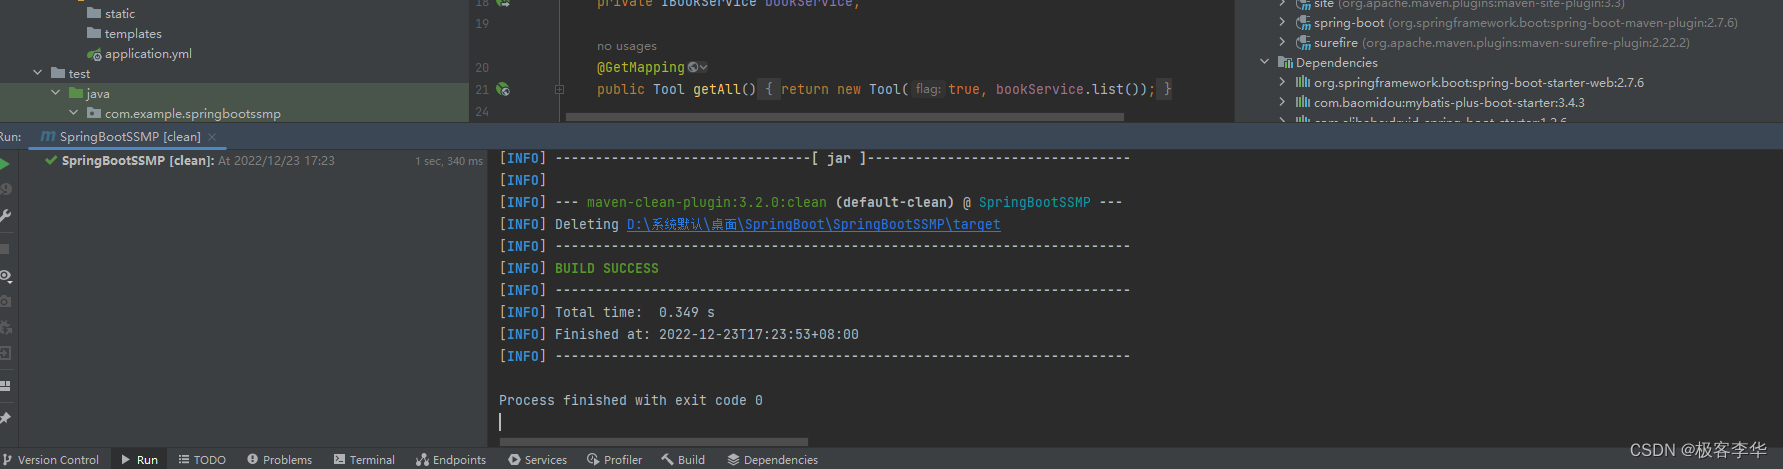Click 'no usages' hint above @GetMapping
Image resolution: width=1783 pixels, height=469 pixels.
pos(627,46)
